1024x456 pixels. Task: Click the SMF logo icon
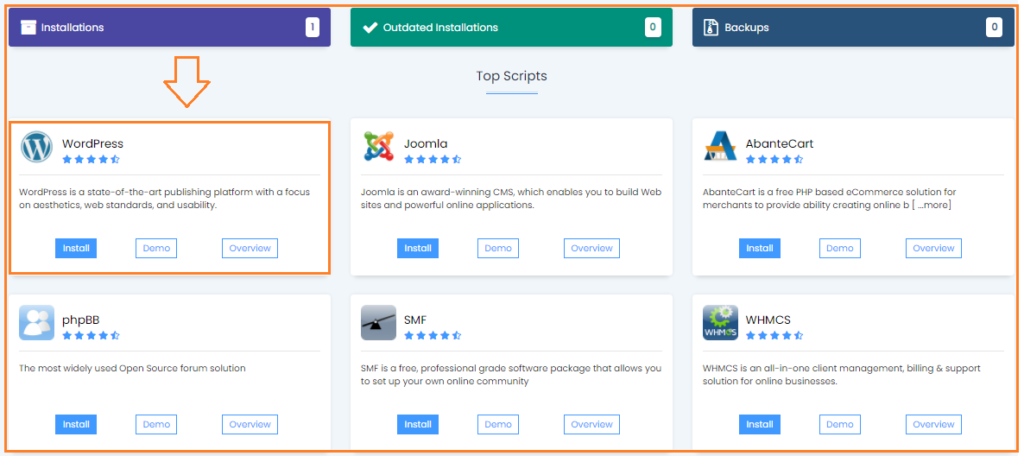point(379,323)
